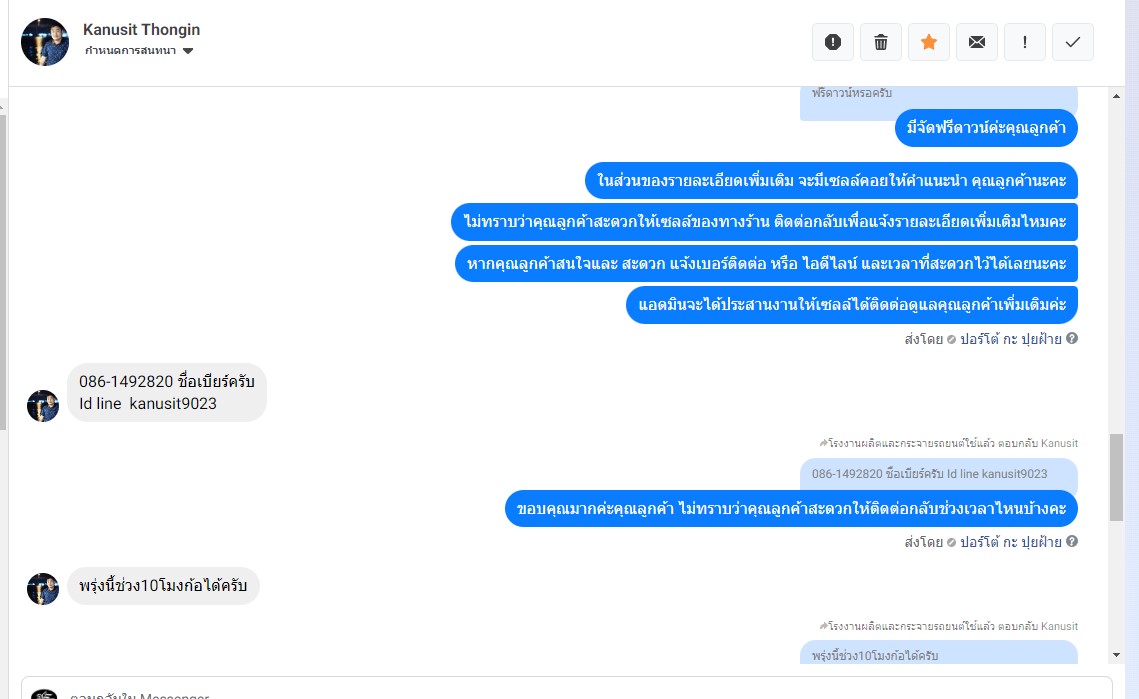The image size is (1139, 699).
Task: Click the help icon beside first sender name
Action: point(1072,339)
